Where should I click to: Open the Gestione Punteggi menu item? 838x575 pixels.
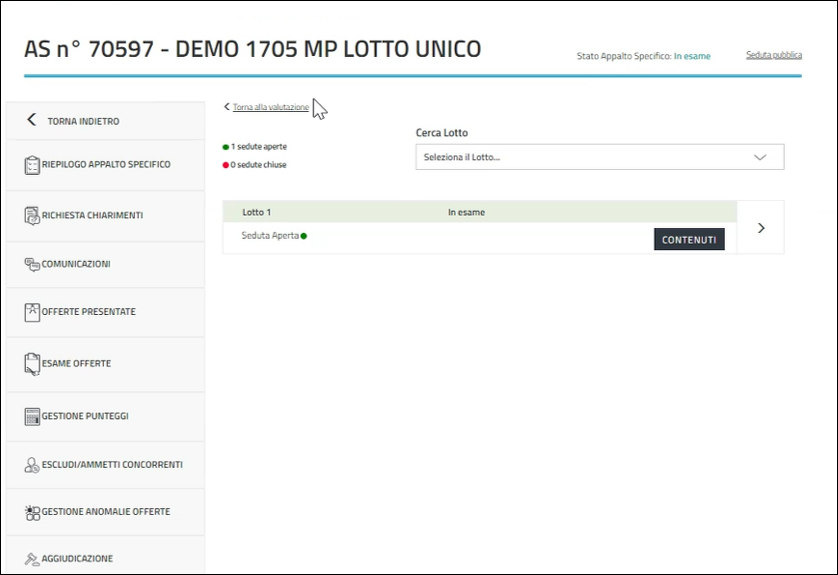(85, 416)
